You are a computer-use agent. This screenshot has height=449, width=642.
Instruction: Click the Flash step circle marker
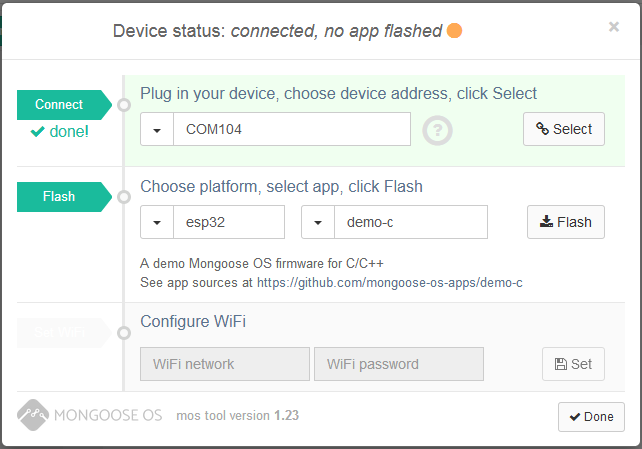point(124,197)
